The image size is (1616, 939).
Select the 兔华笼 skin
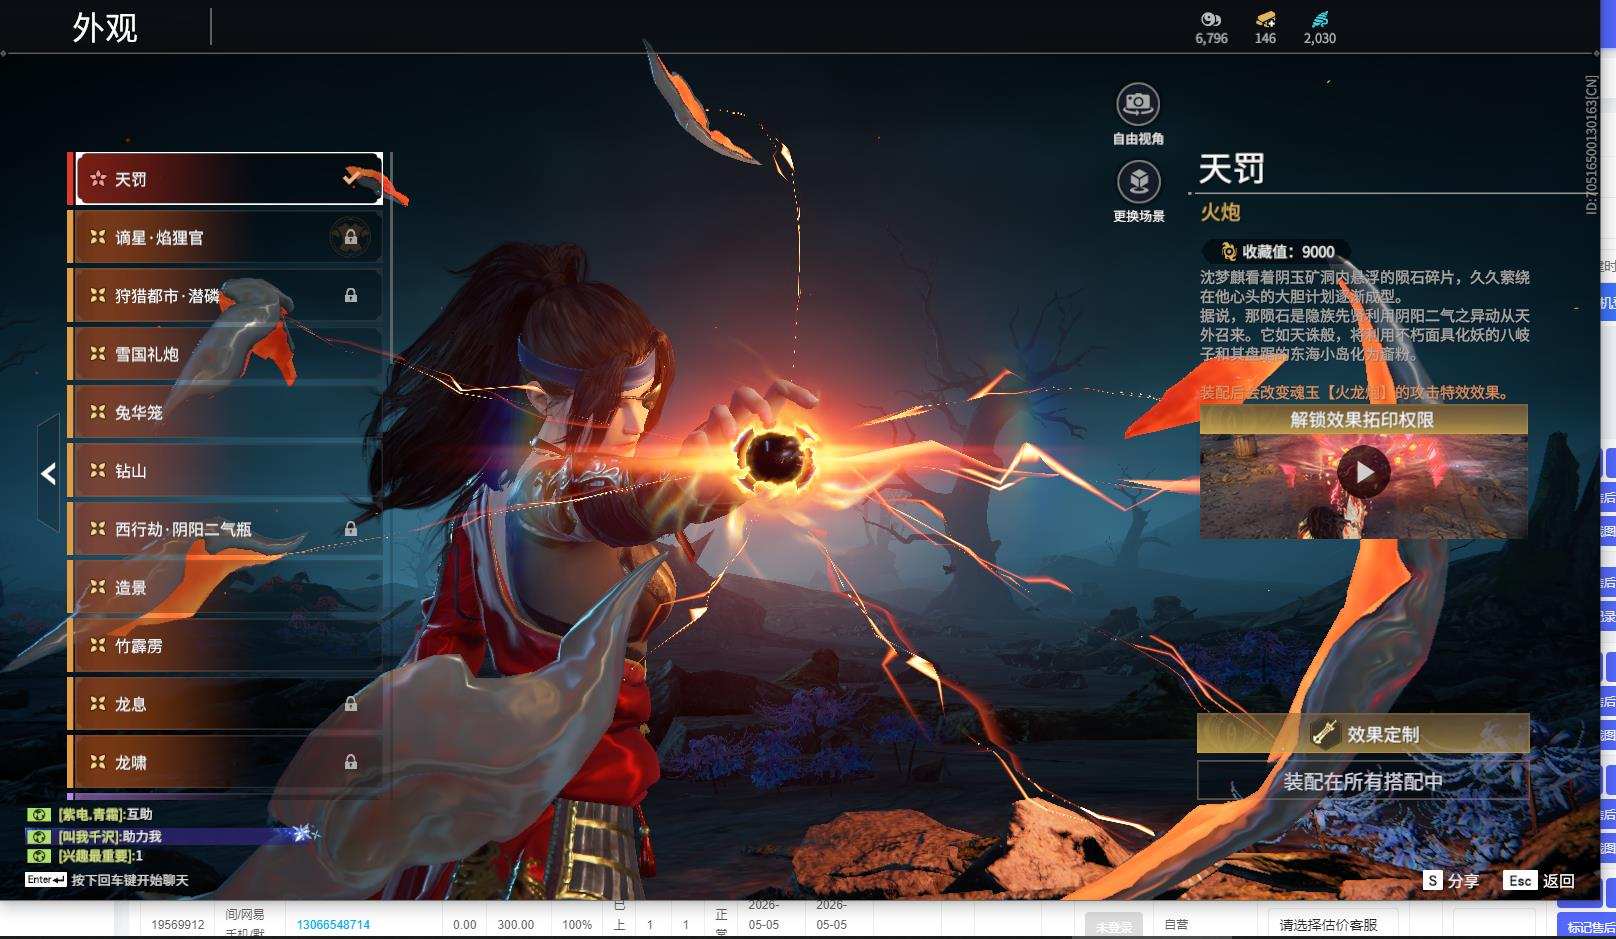tap(226, 412)
